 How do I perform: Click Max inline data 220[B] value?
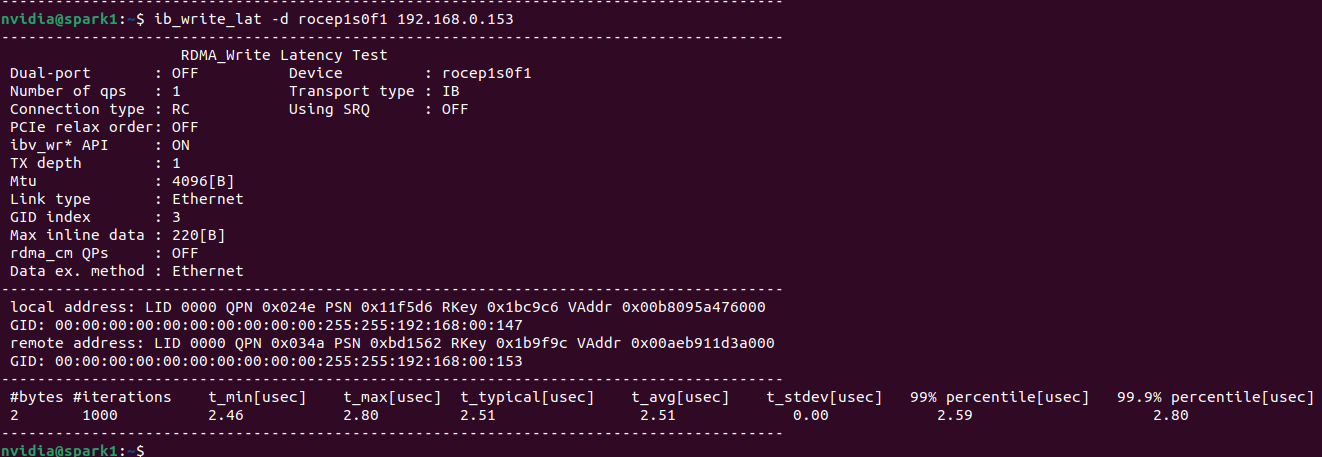coord(199,235)
